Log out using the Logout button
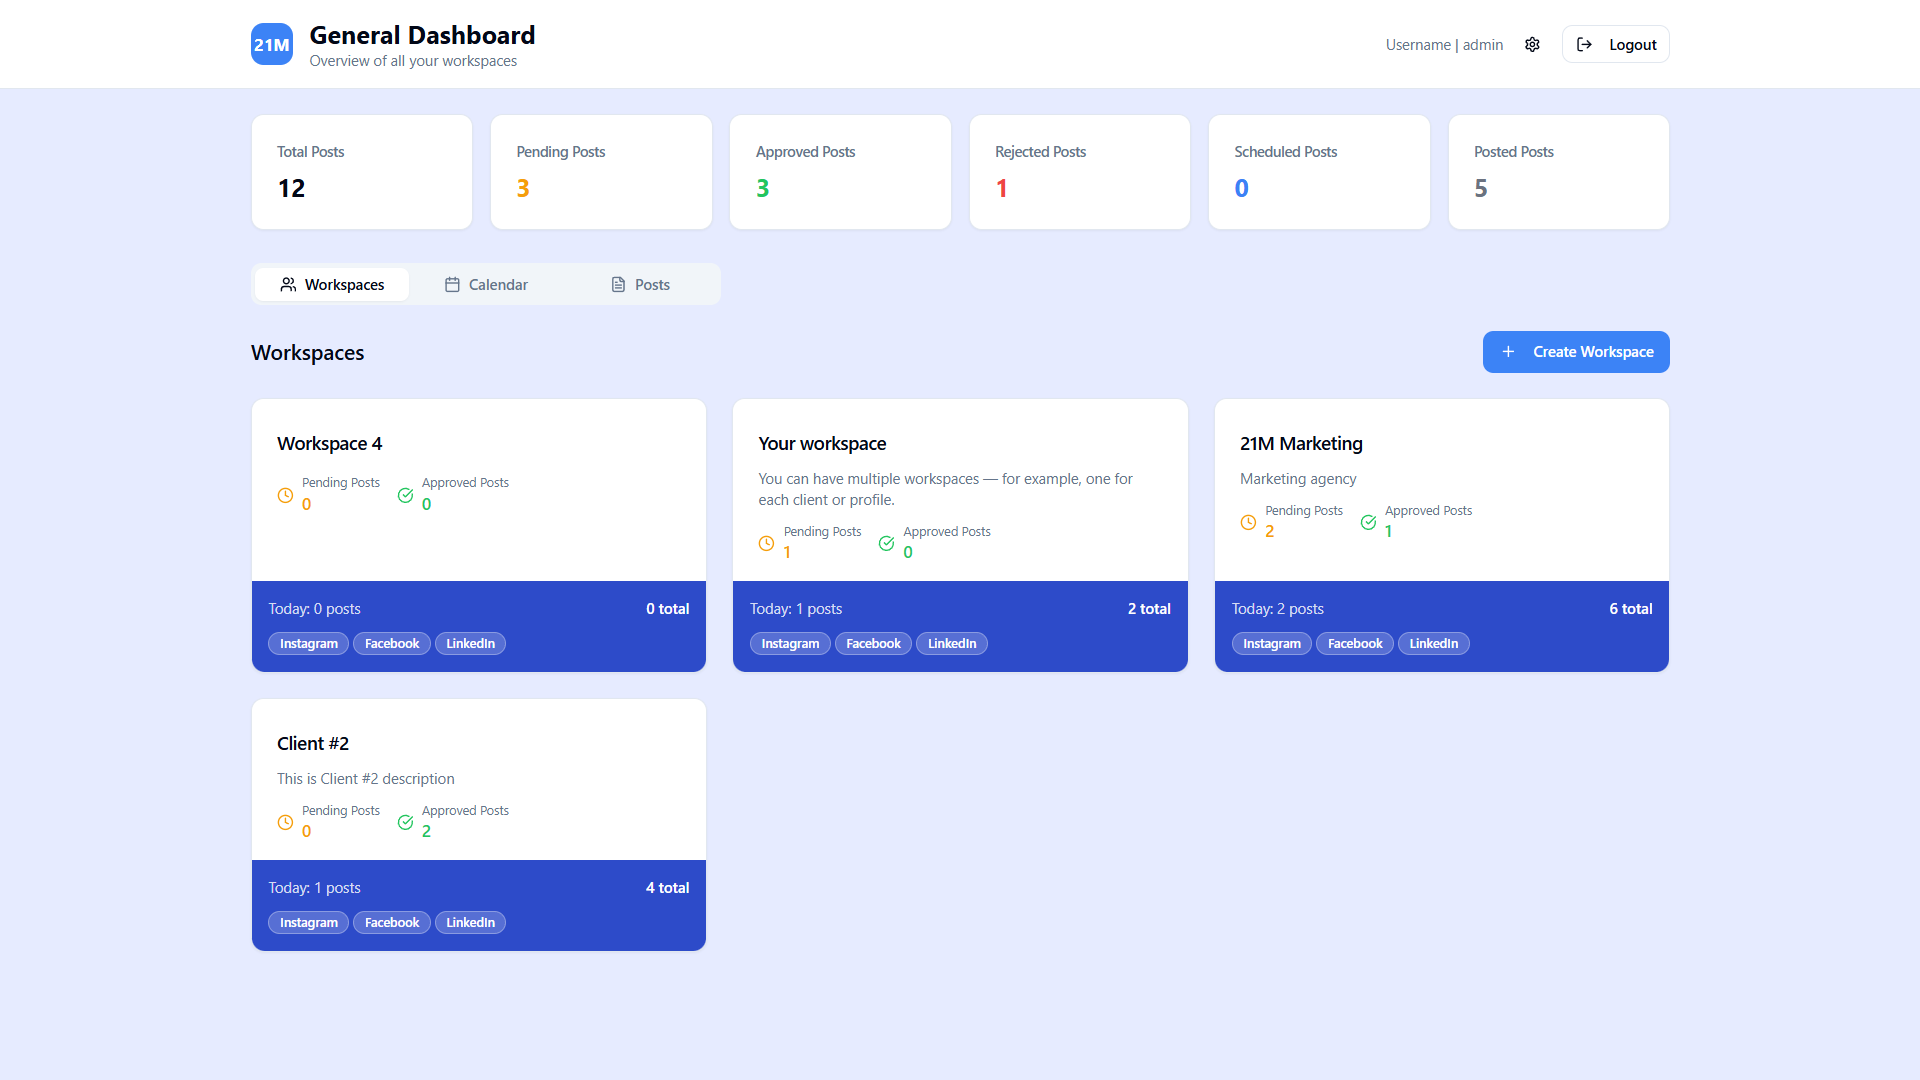This screenshot has height=1080, width=1920. 1615,44
